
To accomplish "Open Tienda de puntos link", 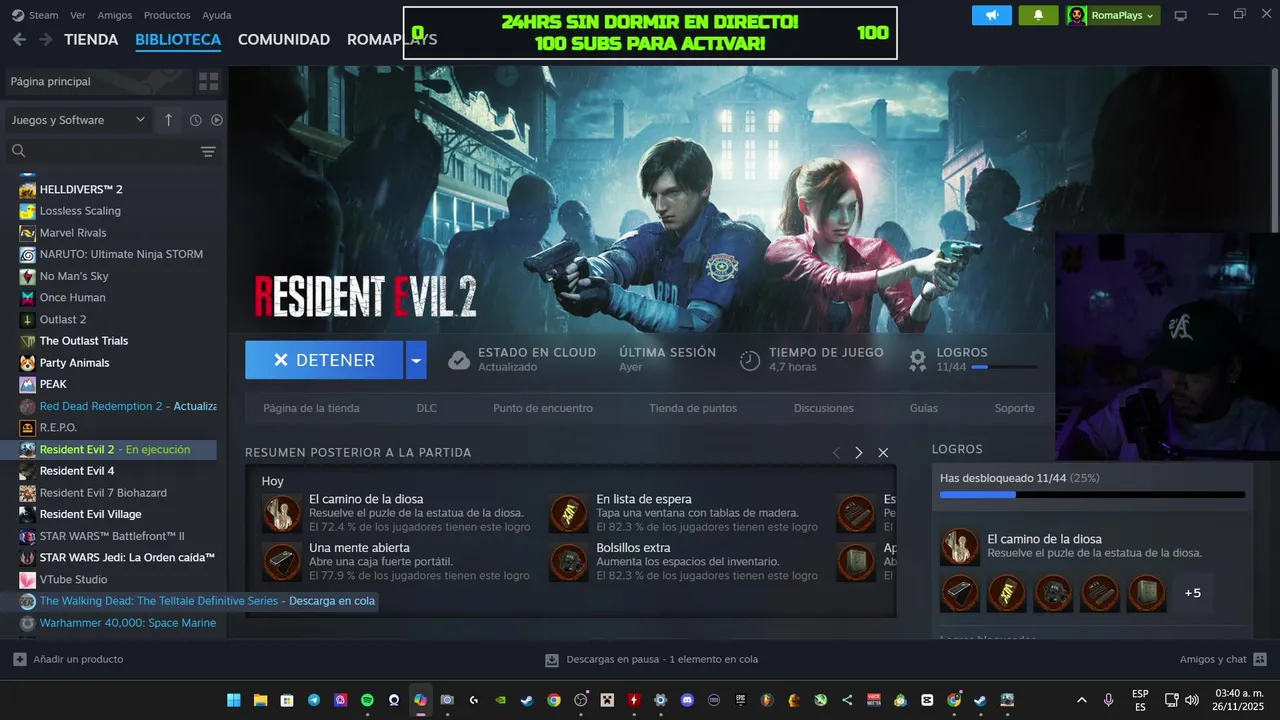I will (693, 408).
